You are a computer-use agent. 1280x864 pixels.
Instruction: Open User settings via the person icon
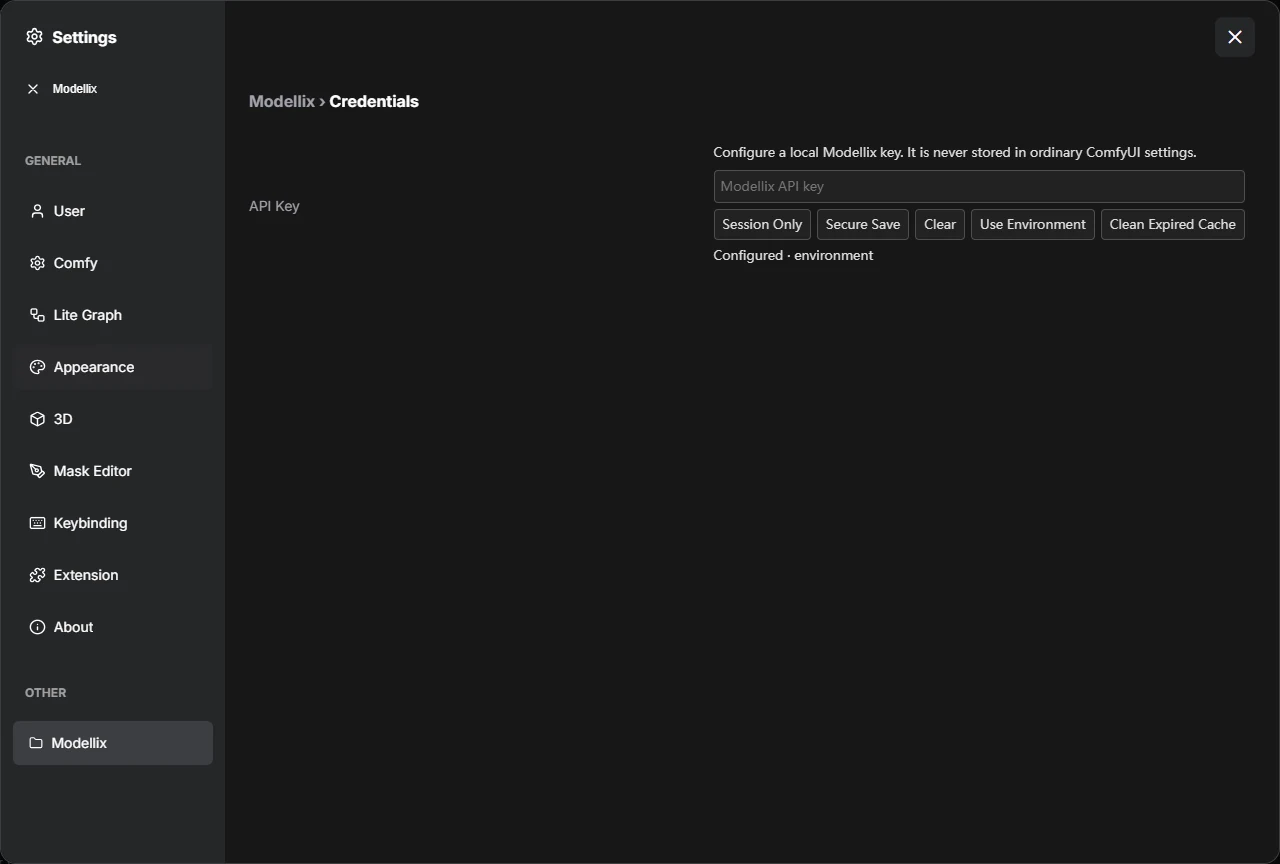[x=37, y=211]
